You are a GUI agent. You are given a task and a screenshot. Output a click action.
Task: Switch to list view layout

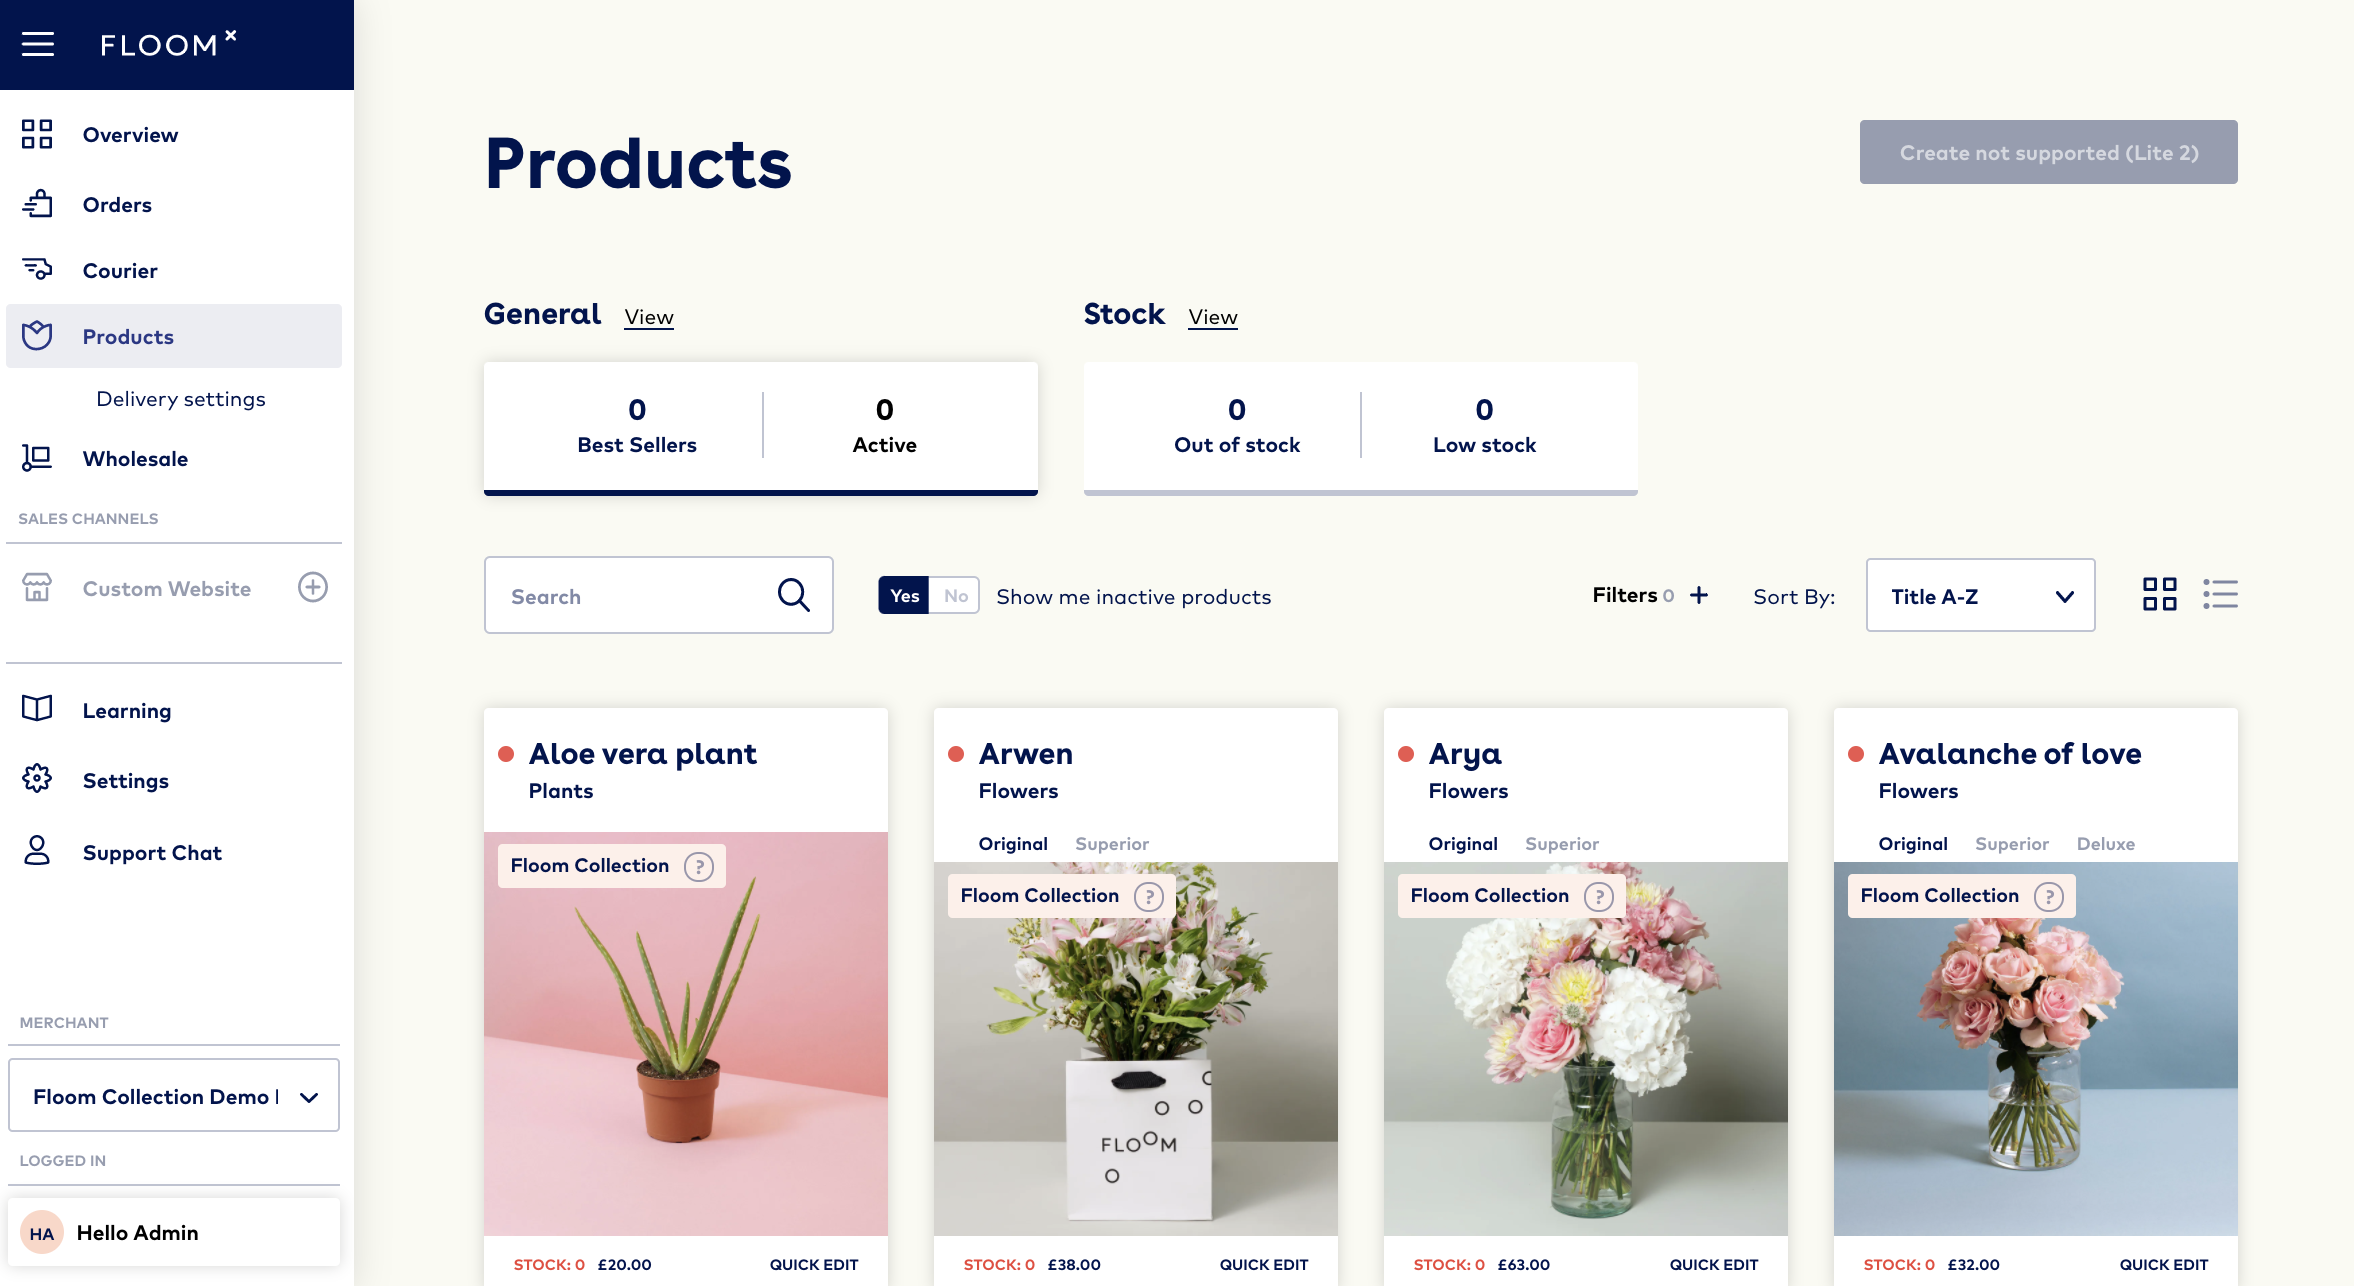[x=2220, y=594]
